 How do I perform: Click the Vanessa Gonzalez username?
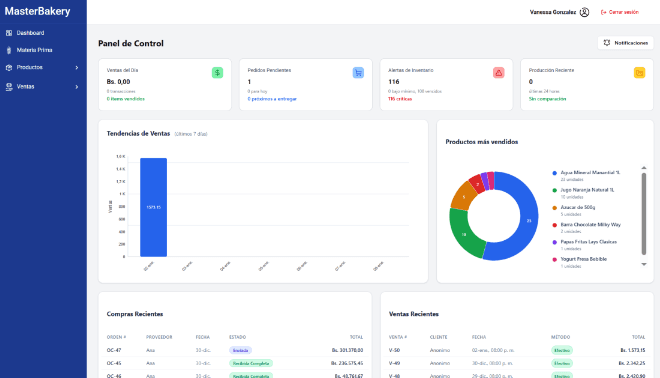[x=553, y=12]
